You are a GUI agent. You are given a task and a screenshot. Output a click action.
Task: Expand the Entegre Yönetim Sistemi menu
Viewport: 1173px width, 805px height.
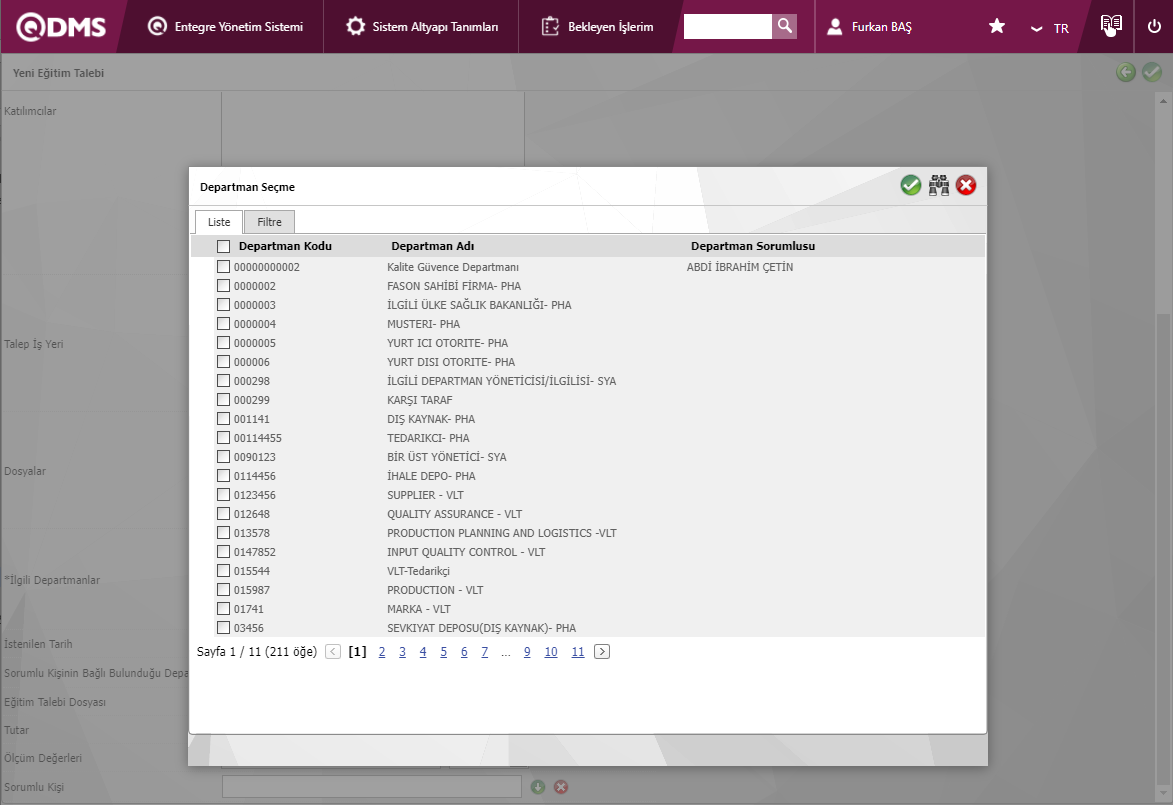(225, 27)
